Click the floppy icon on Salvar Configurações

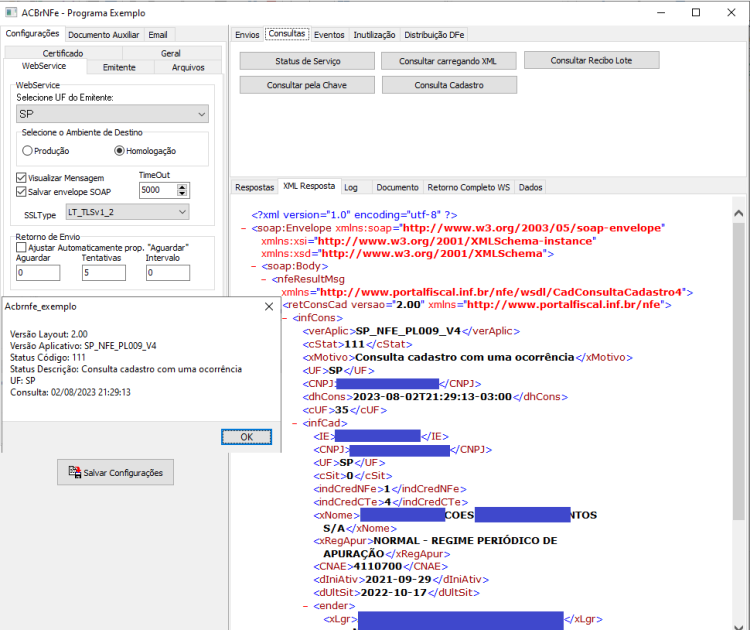[x=74, y=472]
